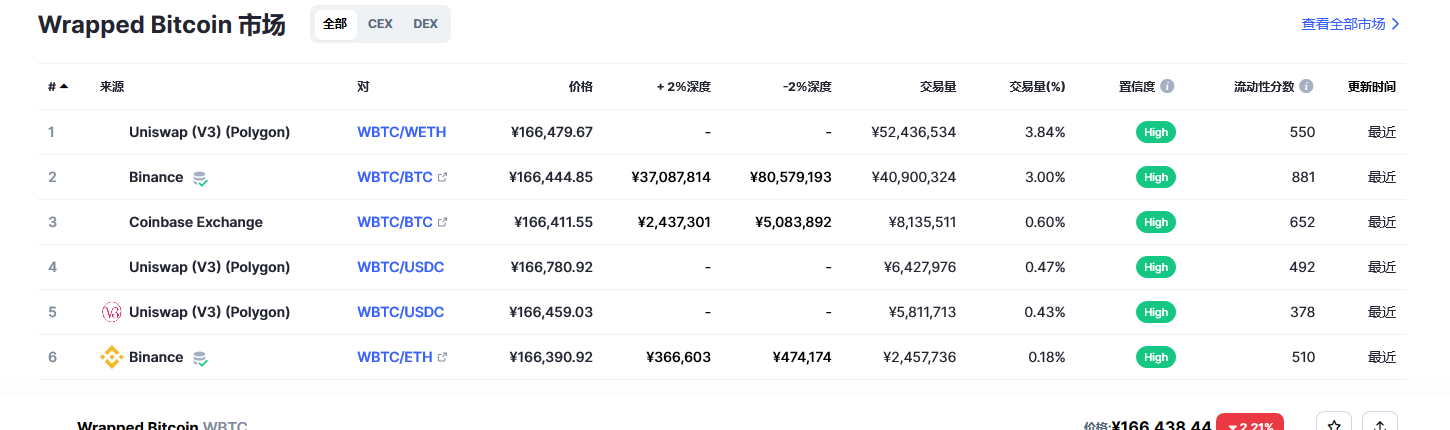This screenshot has width=1450, height=430.
Task: Click the share icon beside the star button
Action: pos(1380,425)
